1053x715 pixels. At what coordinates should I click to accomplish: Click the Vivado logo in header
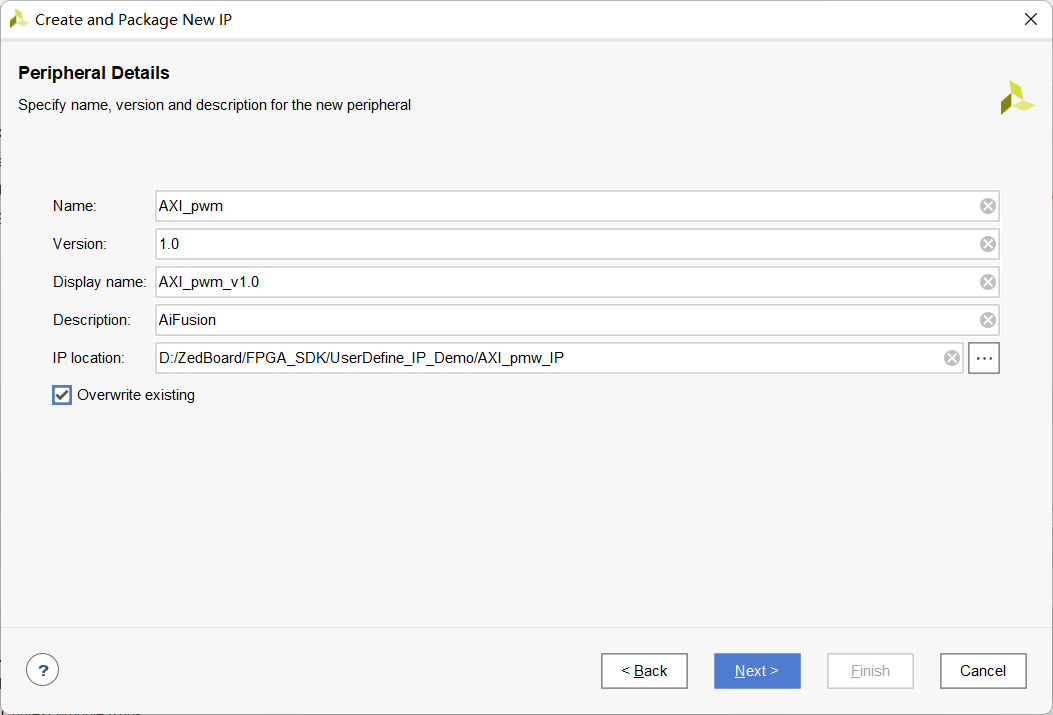click(1017, 98)
